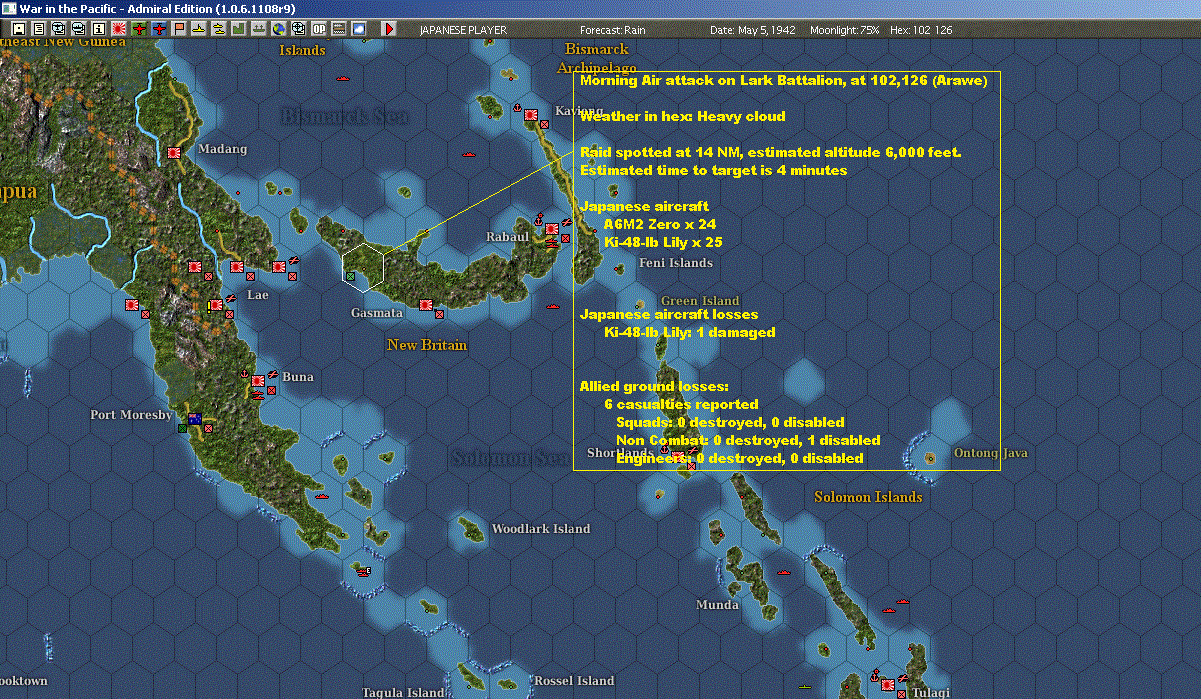The height and width of the screenshot is (699, 1201).
Task: Click the Bismarck Archipelago label
Action: click(597, 58)
